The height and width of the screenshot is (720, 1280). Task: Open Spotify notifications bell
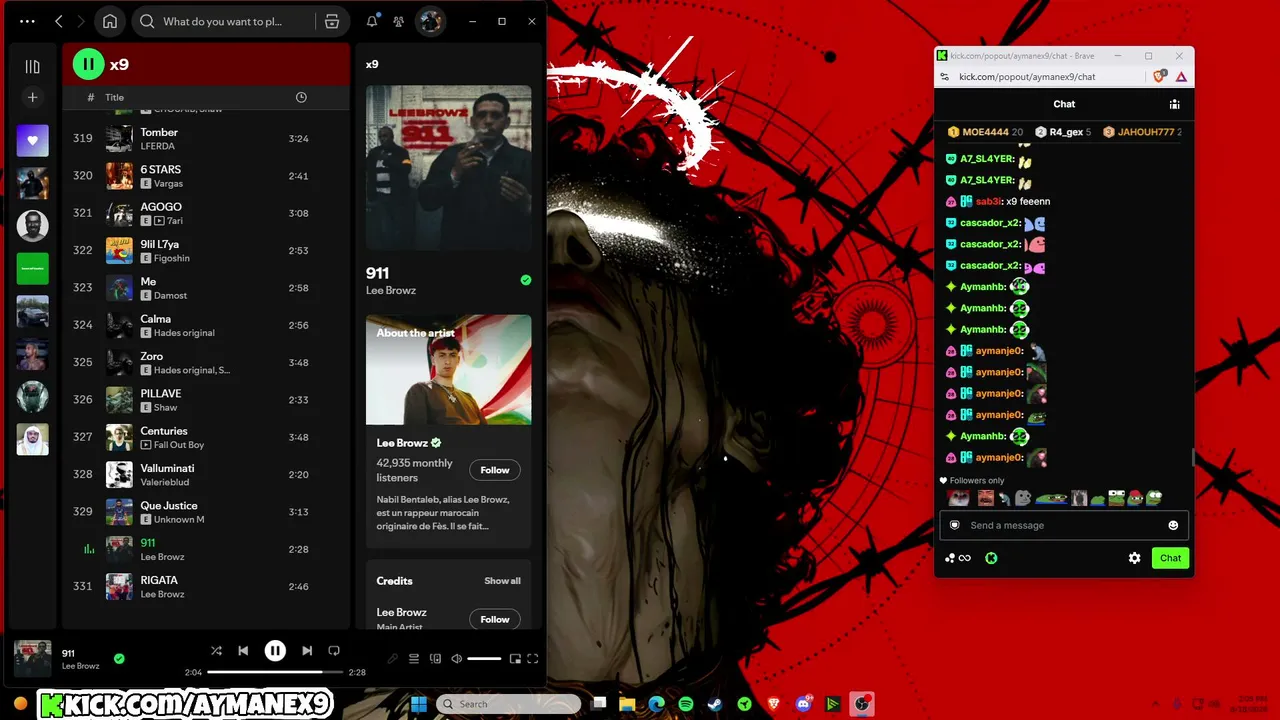[x=372, y=21]
